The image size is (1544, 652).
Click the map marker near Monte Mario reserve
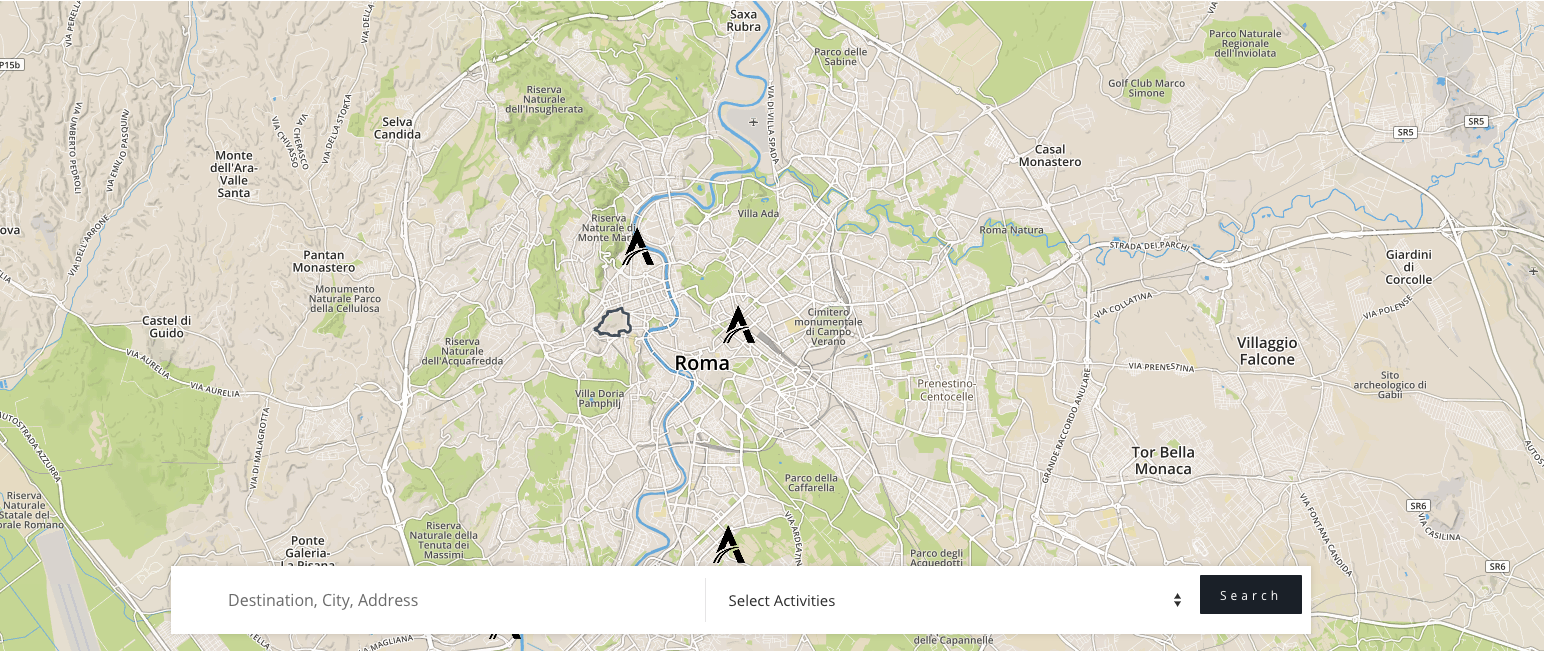pyautogui.click(x=638, y=247)
